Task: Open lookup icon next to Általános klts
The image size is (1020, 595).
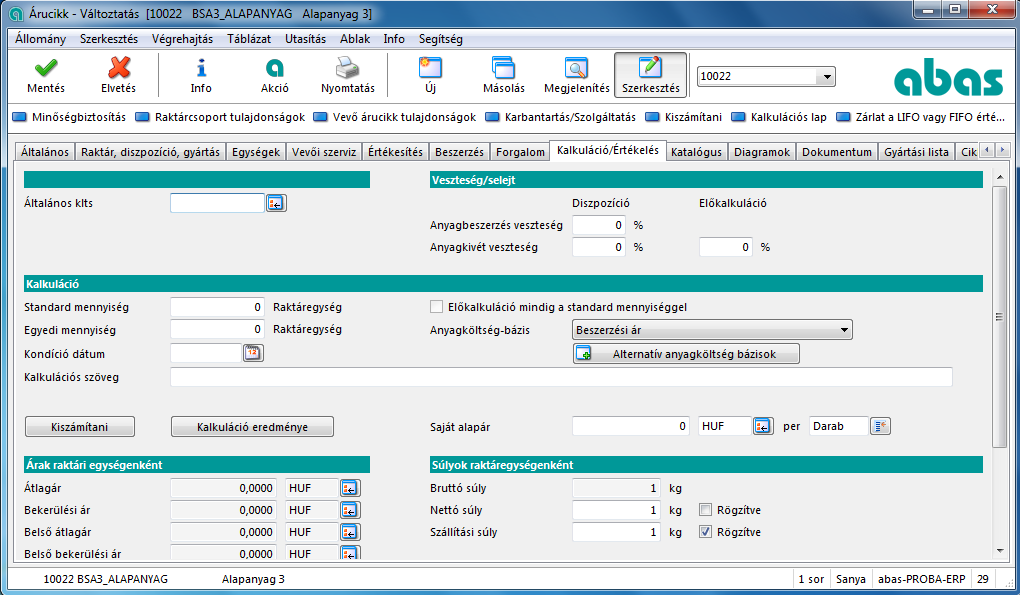Action: point(276,204)
